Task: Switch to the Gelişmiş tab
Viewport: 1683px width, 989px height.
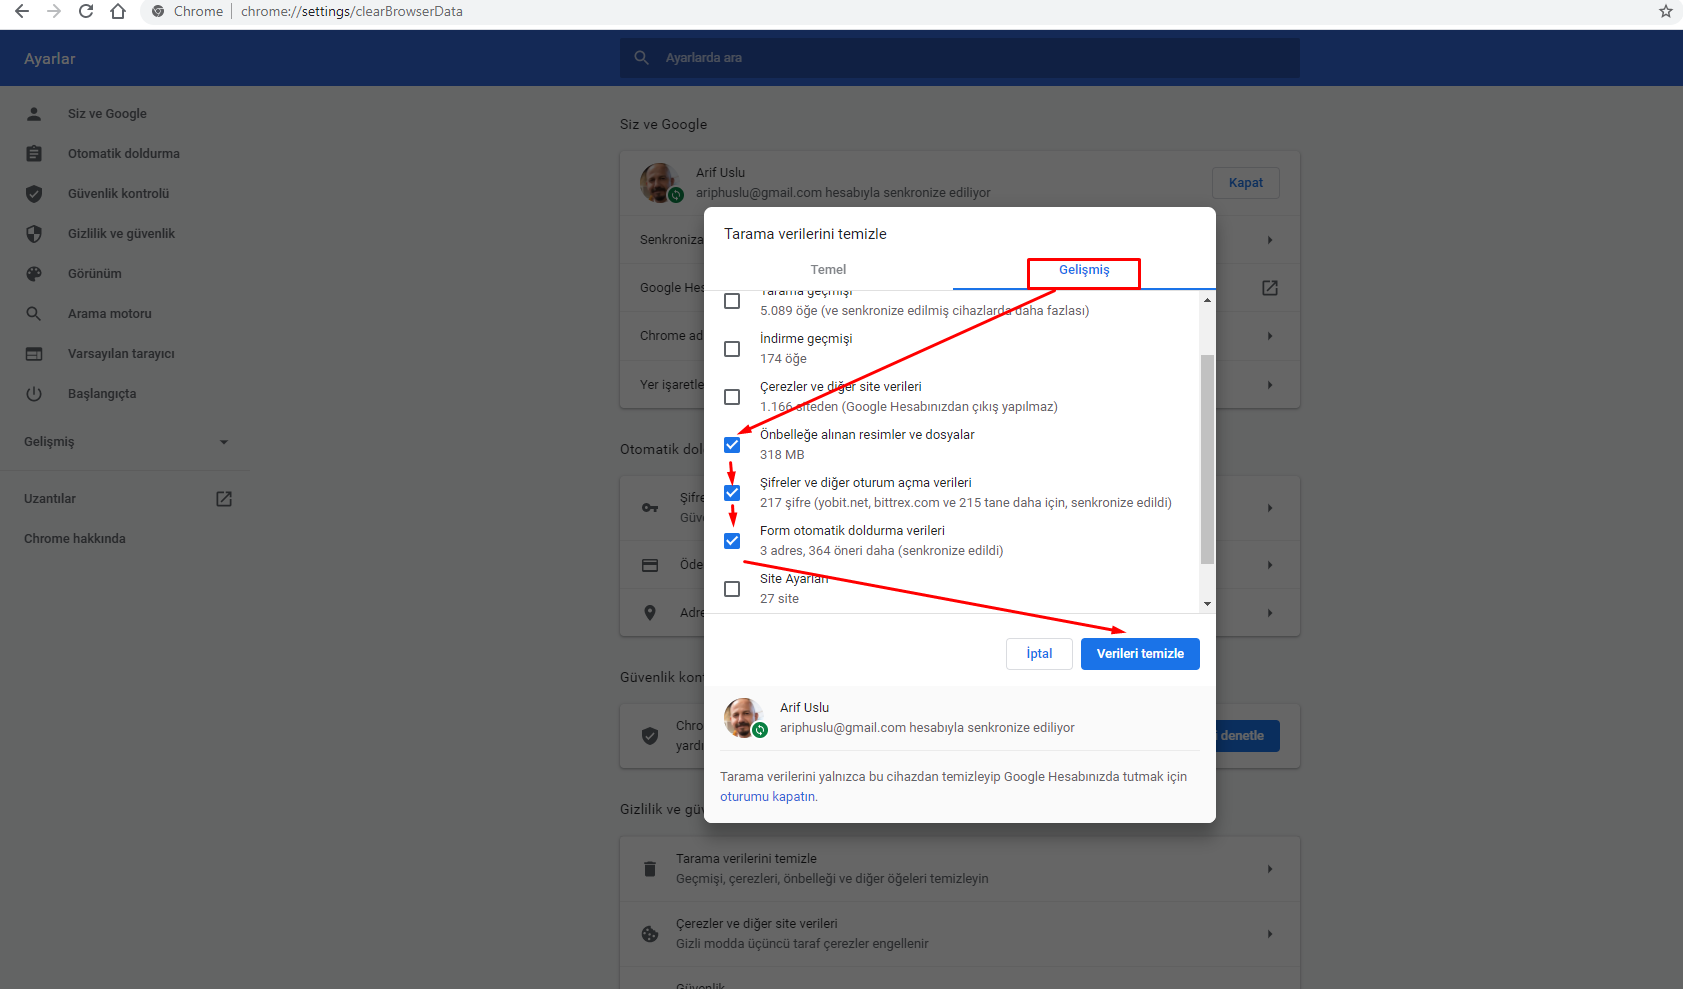Action: [x=1084, y=270]
